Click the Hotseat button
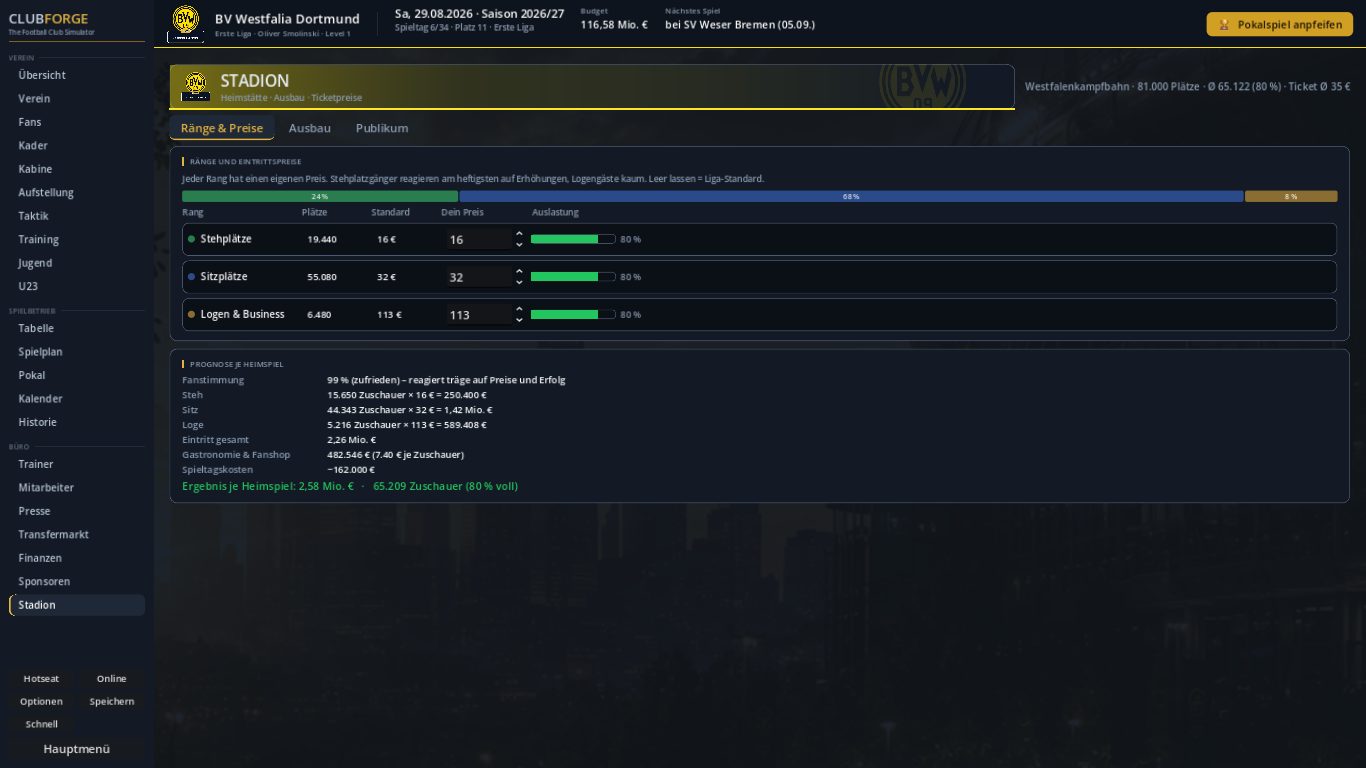1366x768 pixels. click(42, 679)
